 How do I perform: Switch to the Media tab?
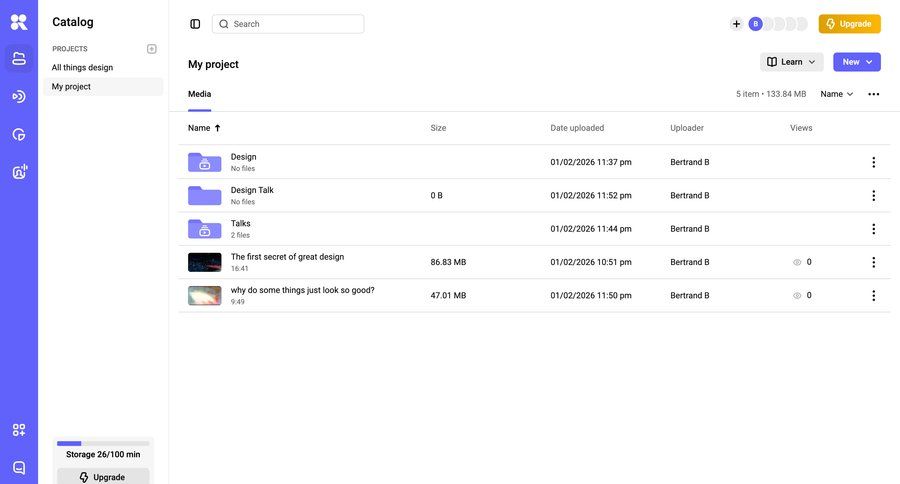[199, 94]
